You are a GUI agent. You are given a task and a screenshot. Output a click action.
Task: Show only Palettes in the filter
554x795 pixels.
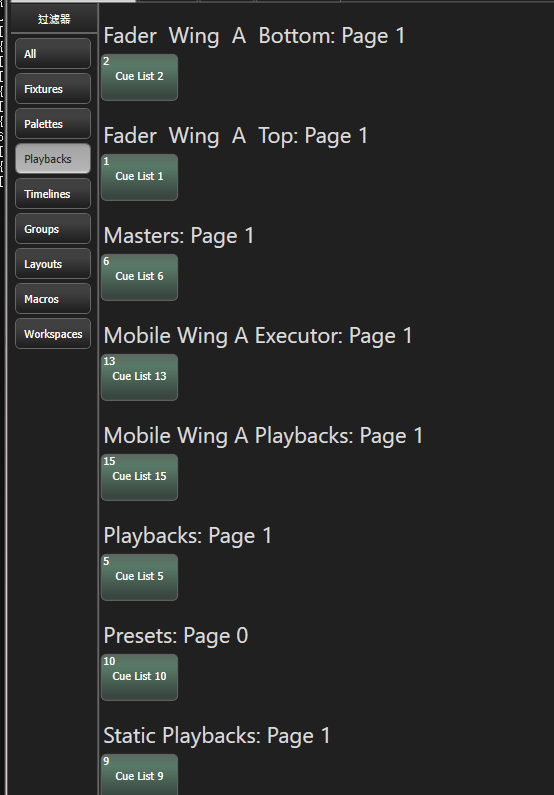pos(53,124)
